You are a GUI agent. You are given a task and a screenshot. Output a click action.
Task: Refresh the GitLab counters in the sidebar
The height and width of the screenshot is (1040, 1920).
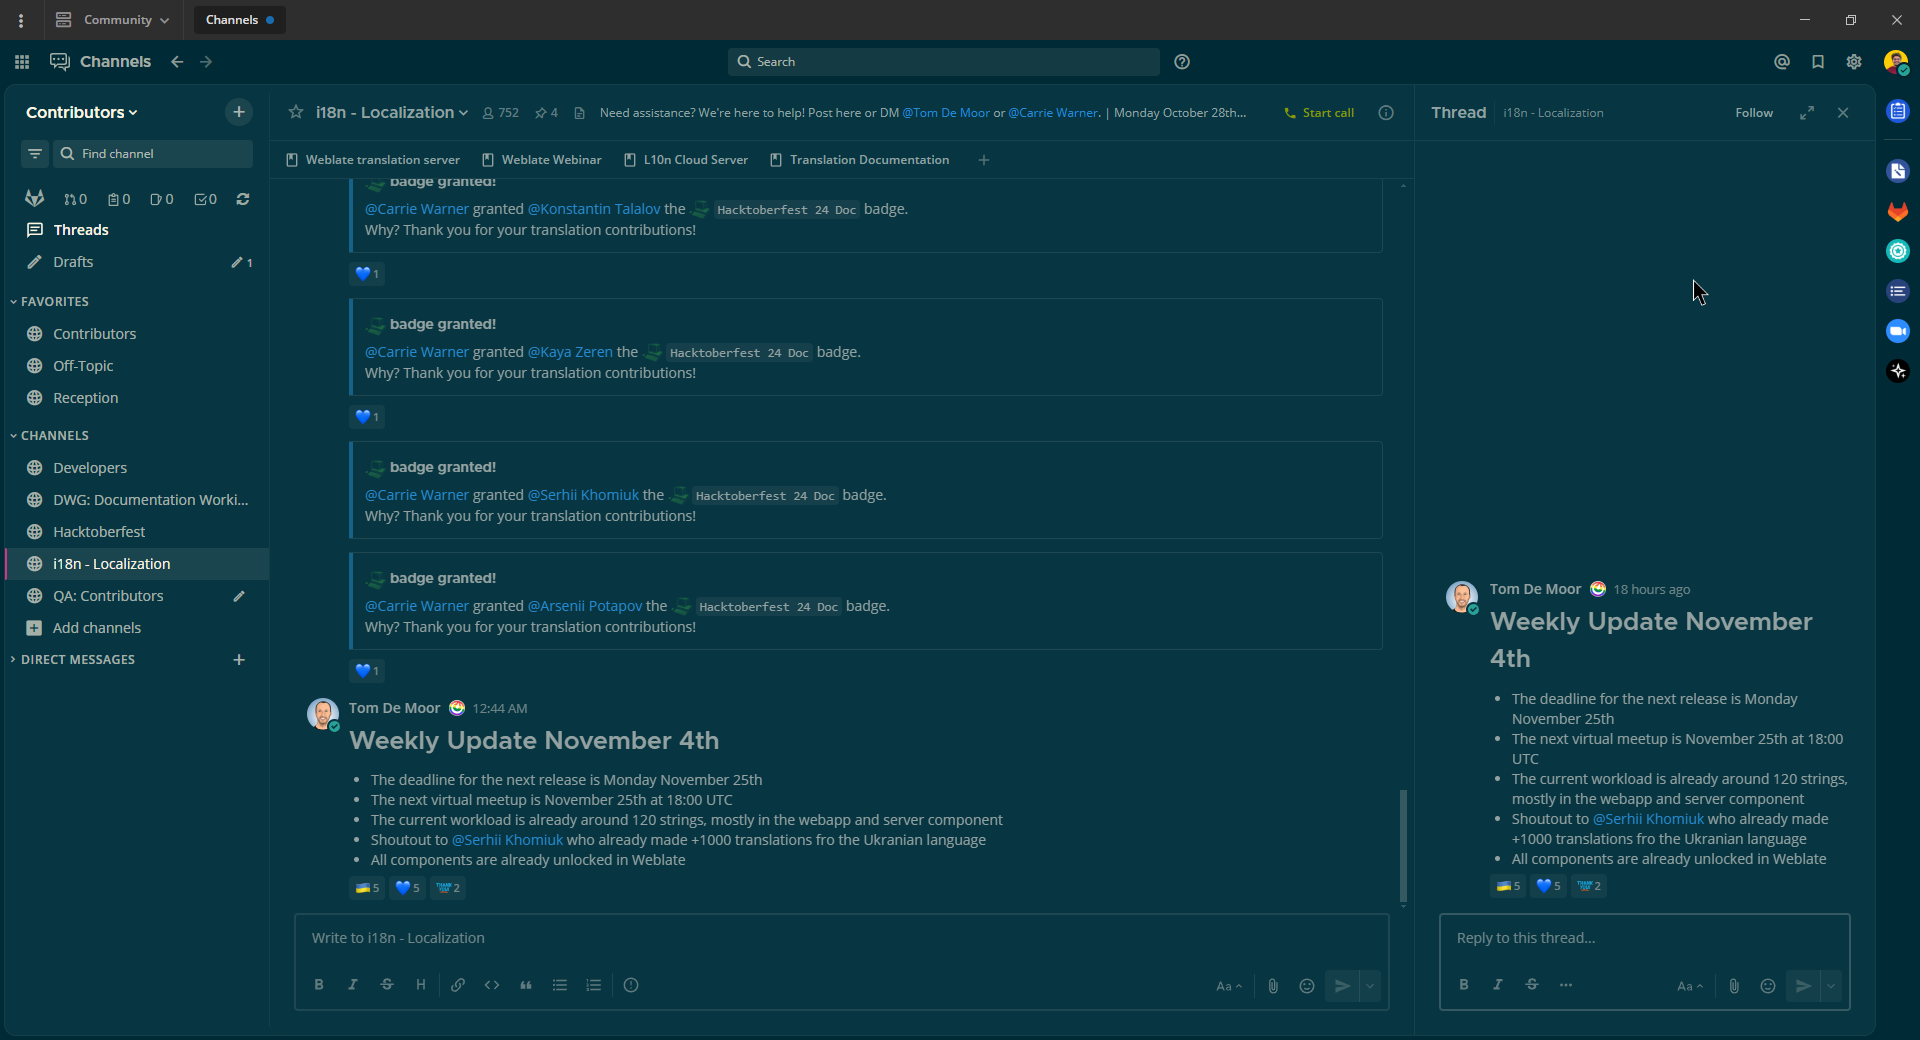click(x=242, y=199)
